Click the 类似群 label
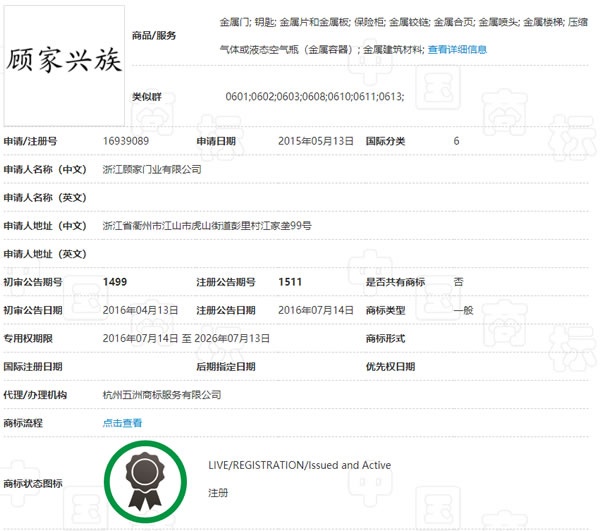The height and width of the screenshot is (531, 600). click(147, 96)
